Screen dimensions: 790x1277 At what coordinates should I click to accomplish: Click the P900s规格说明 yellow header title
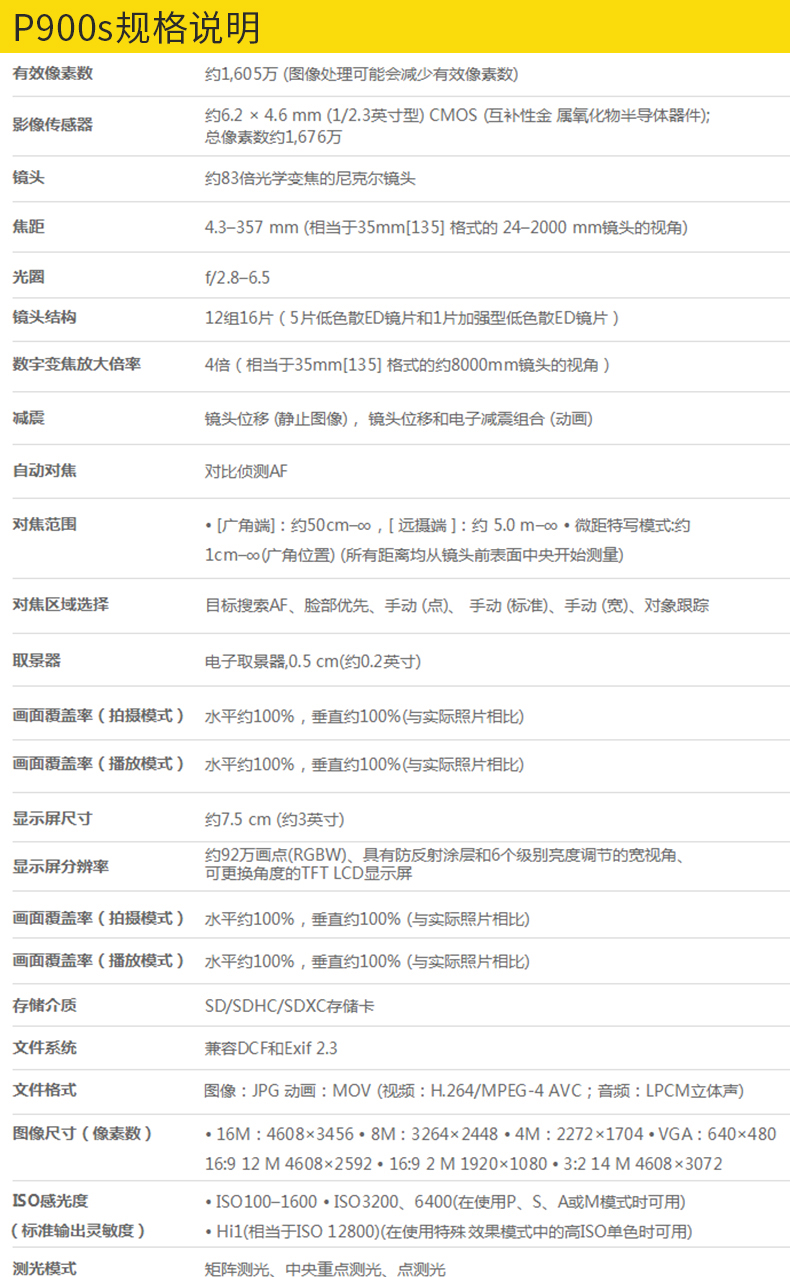(x=137, y=27)
